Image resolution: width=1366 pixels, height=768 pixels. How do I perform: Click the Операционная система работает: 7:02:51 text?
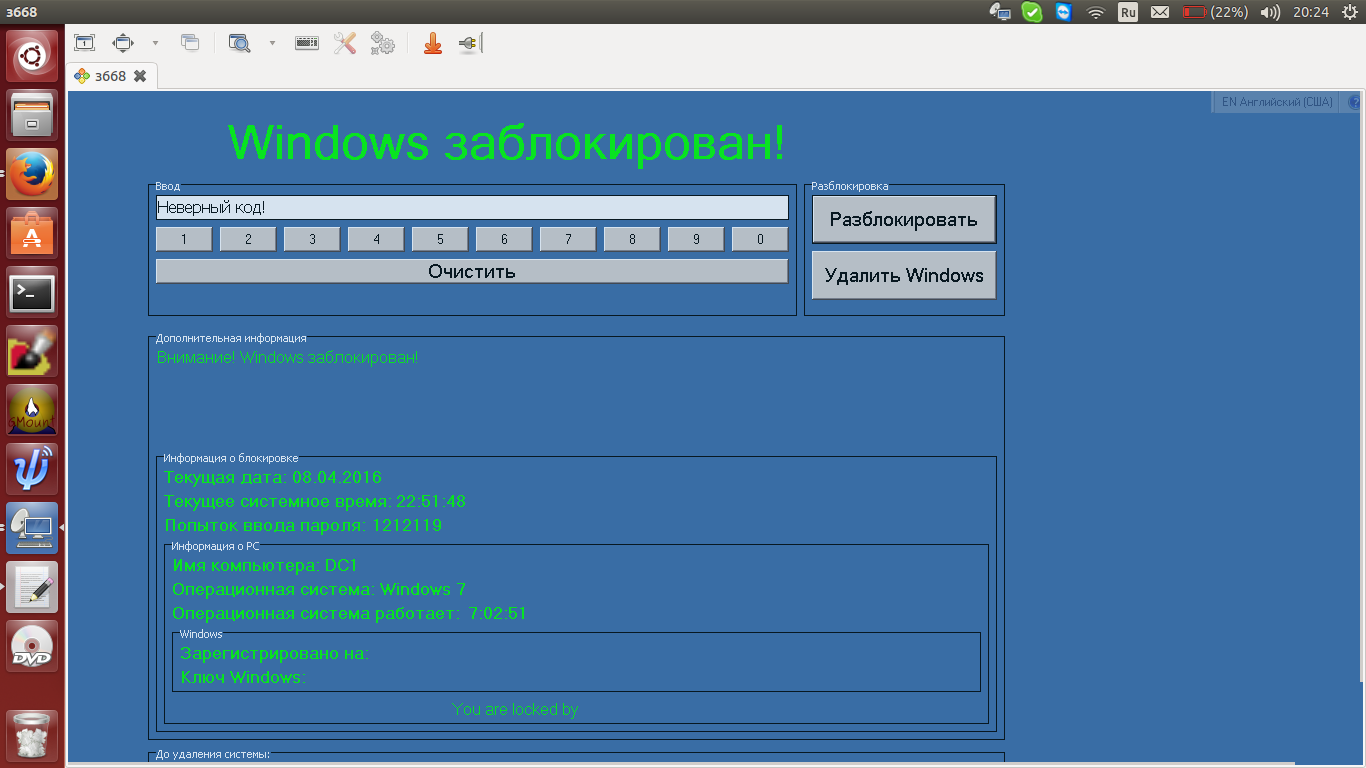pyautogui.click(x=349, y=613)
